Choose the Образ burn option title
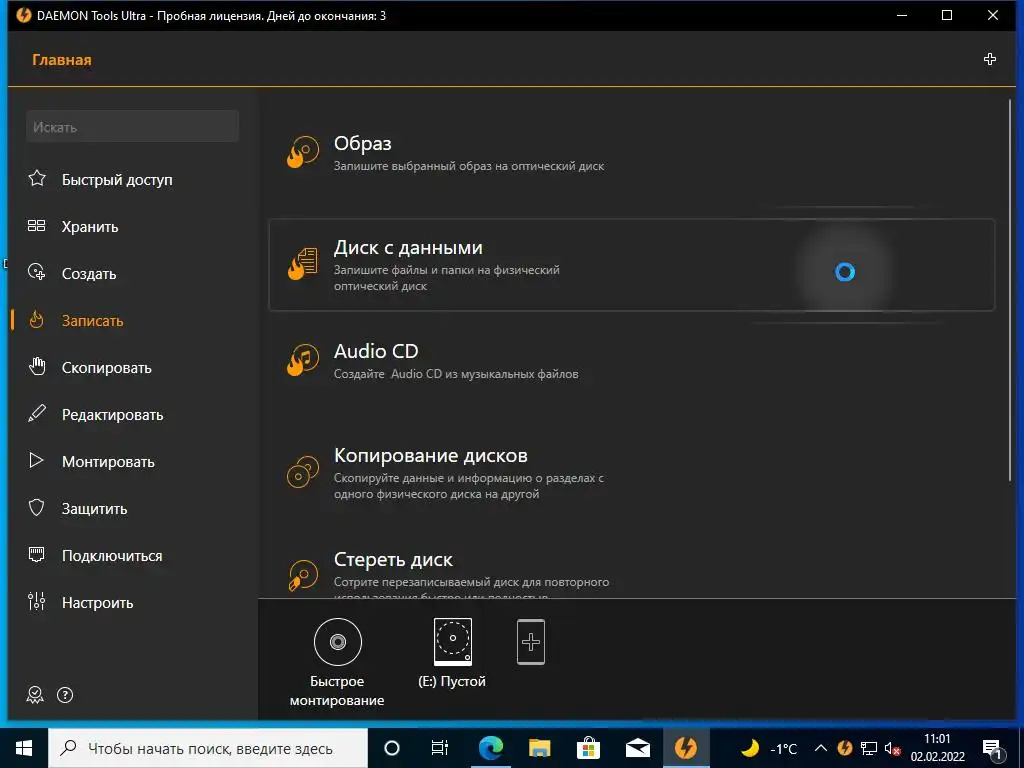Image resolution: width=1024 pixels, height=768 pixels. (362, 144)
